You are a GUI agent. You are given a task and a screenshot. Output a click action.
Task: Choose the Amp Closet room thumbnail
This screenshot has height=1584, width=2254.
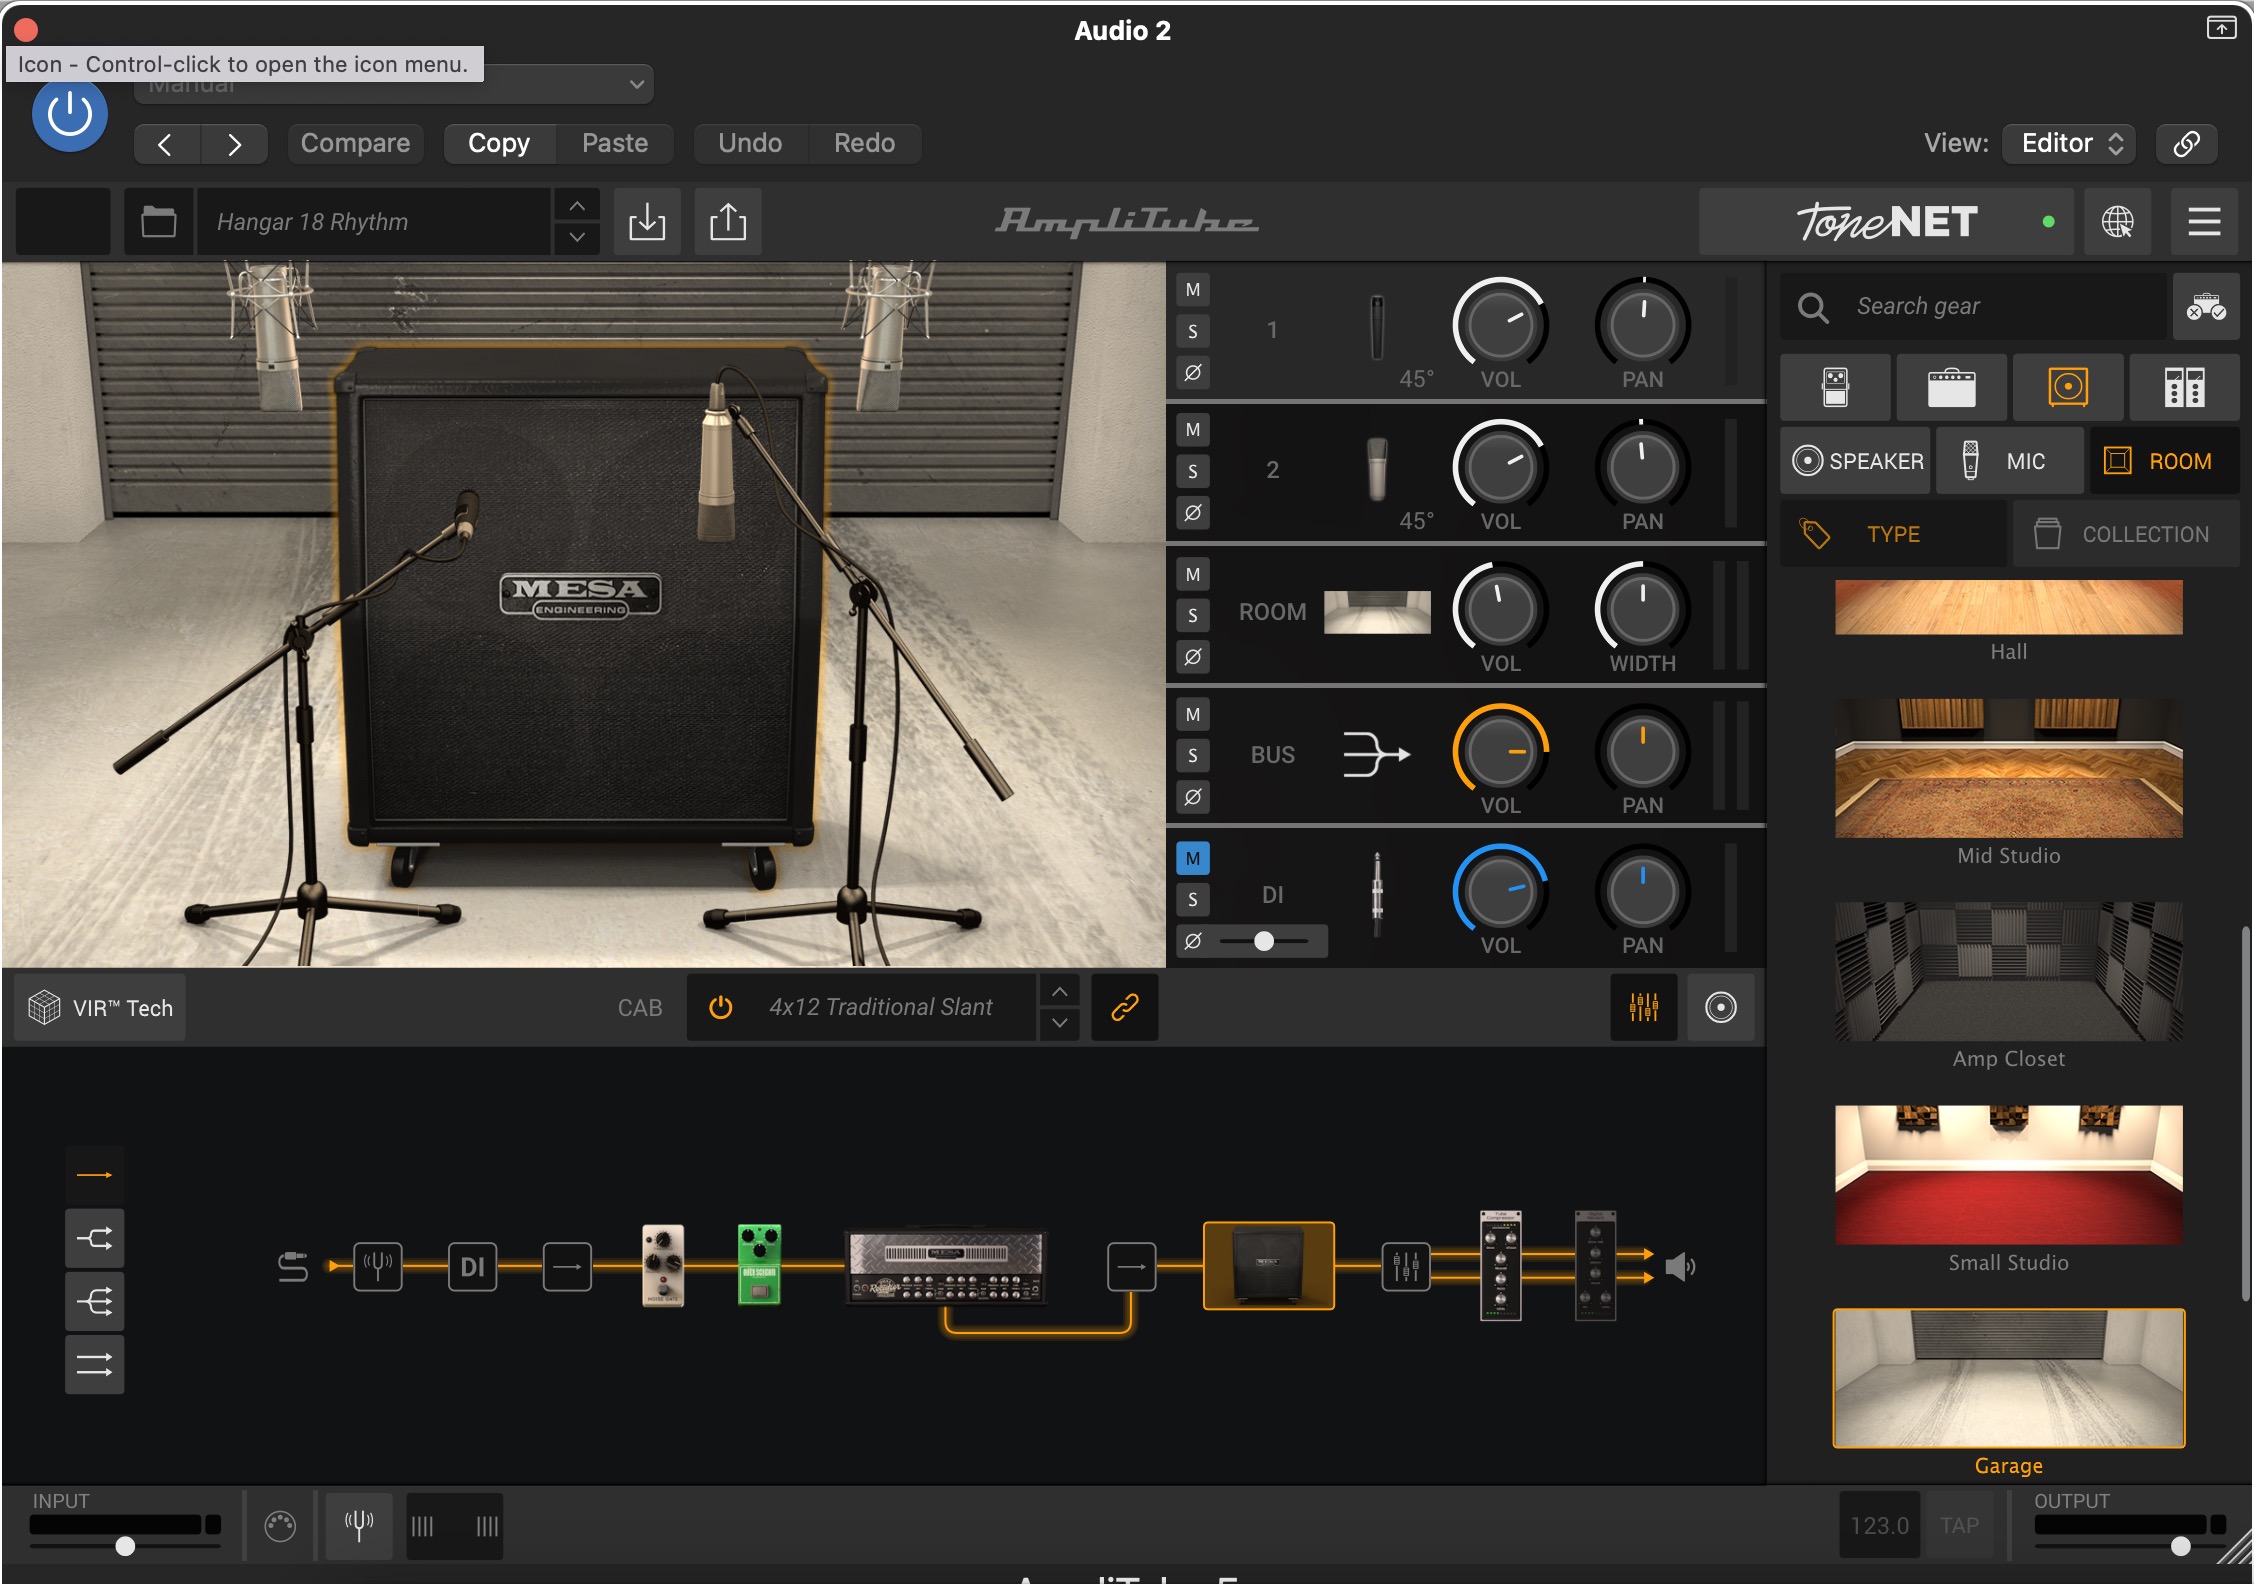click(2008, 971)
